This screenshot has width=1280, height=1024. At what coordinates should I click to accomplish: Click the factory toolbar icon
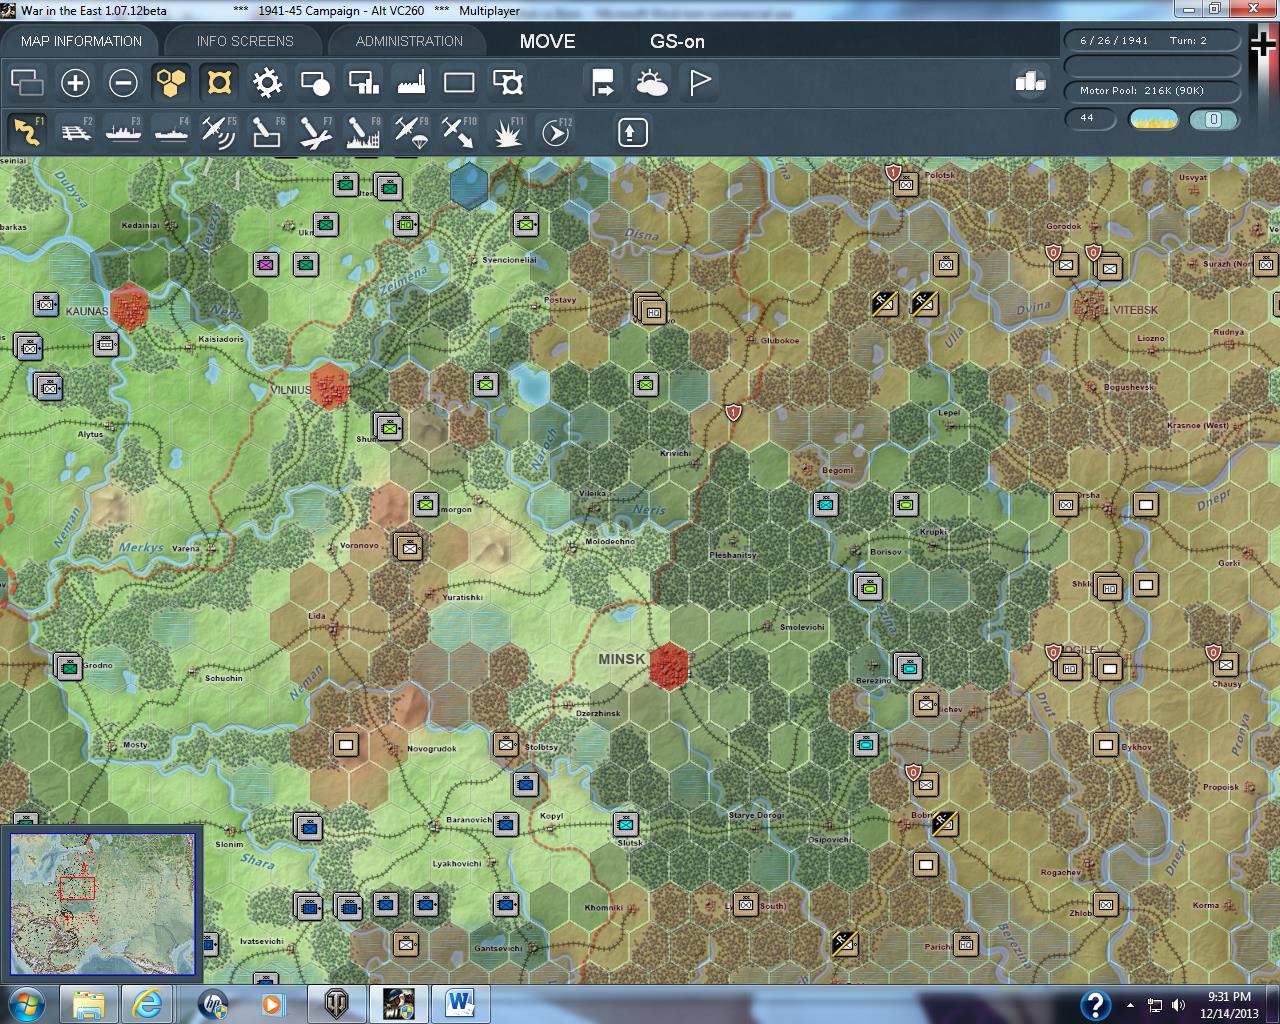click(411, 82)
